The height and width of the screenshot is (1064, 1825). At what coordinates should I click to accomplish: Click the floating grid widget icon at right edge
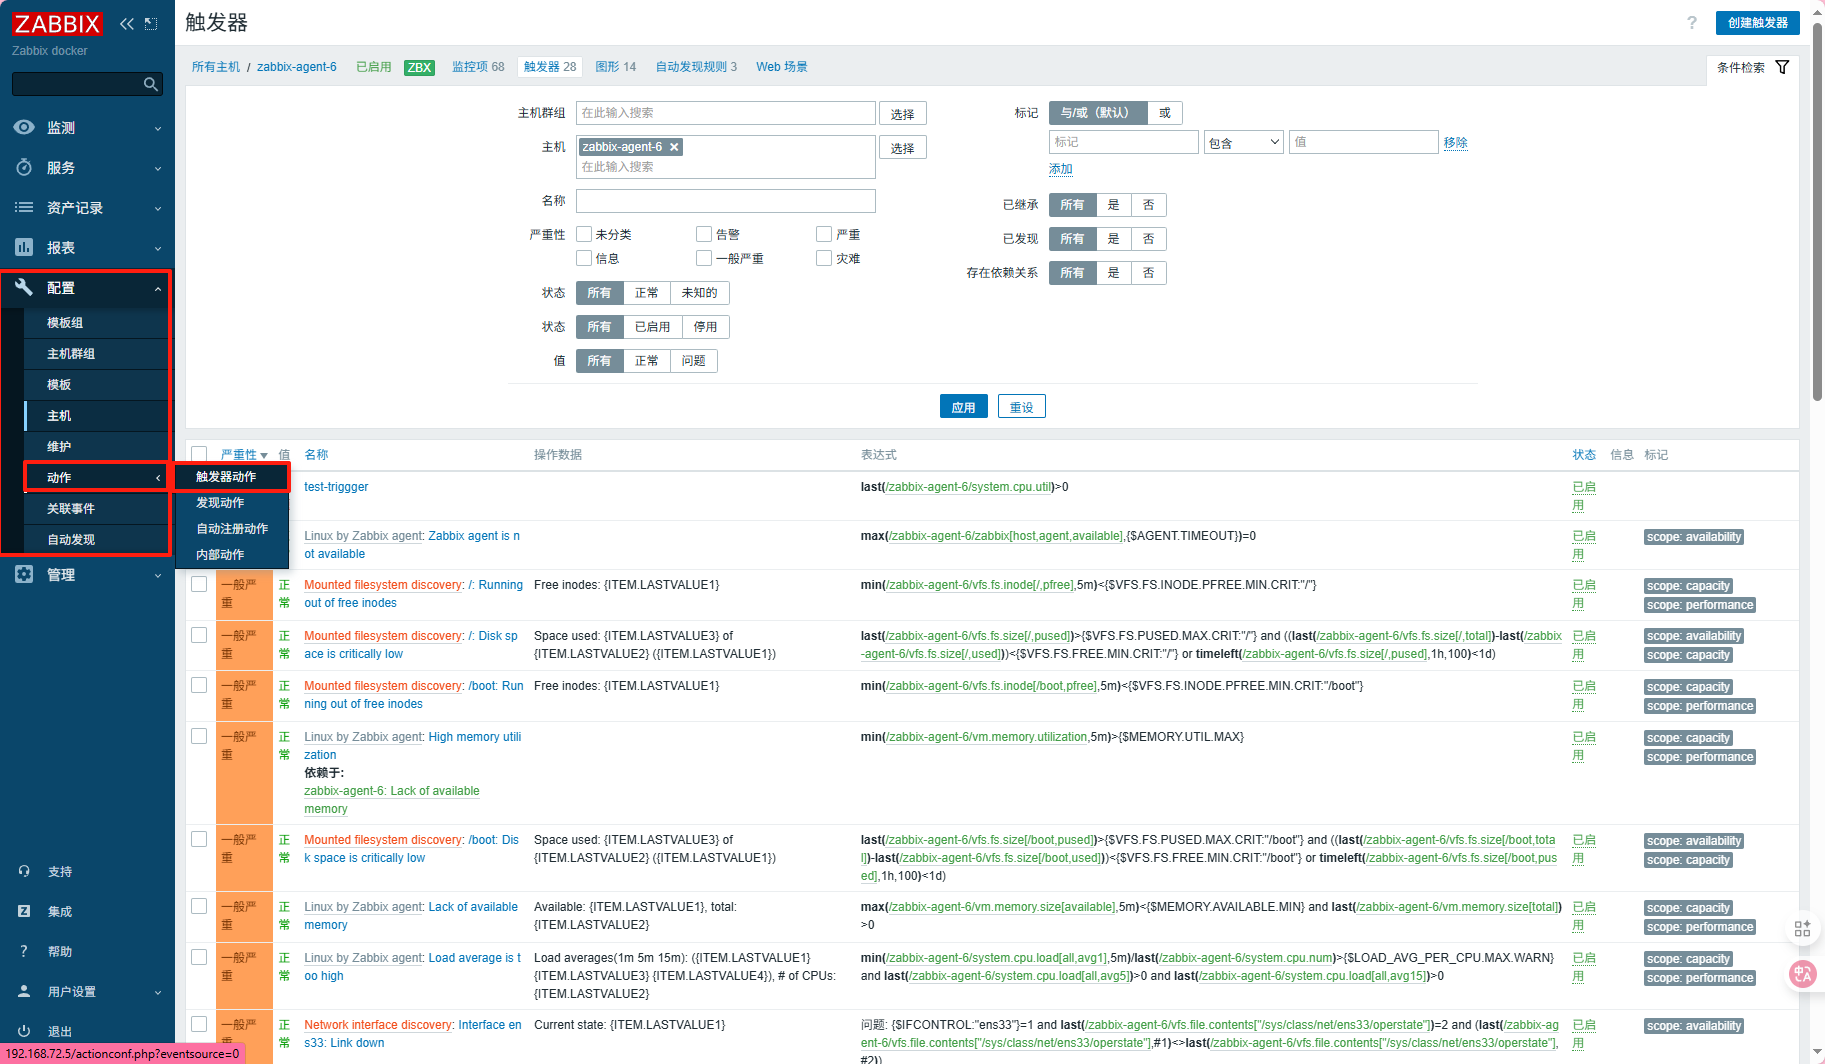1802,929
